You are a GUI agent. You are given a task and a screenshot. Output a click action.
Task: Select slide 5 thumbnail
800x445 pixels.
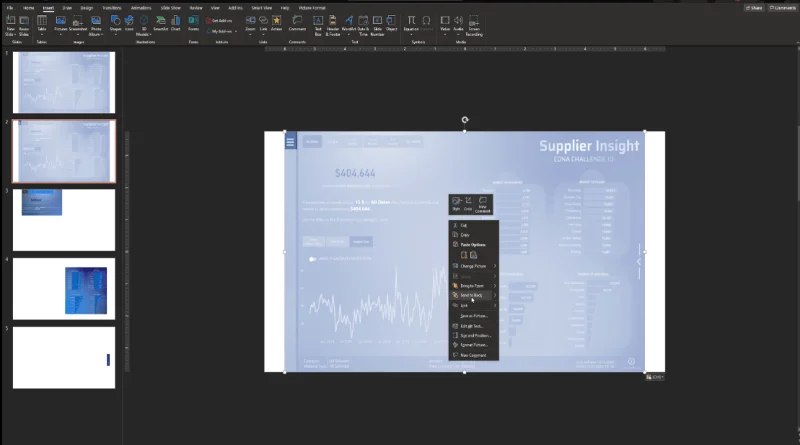click(x=64, y=358)
